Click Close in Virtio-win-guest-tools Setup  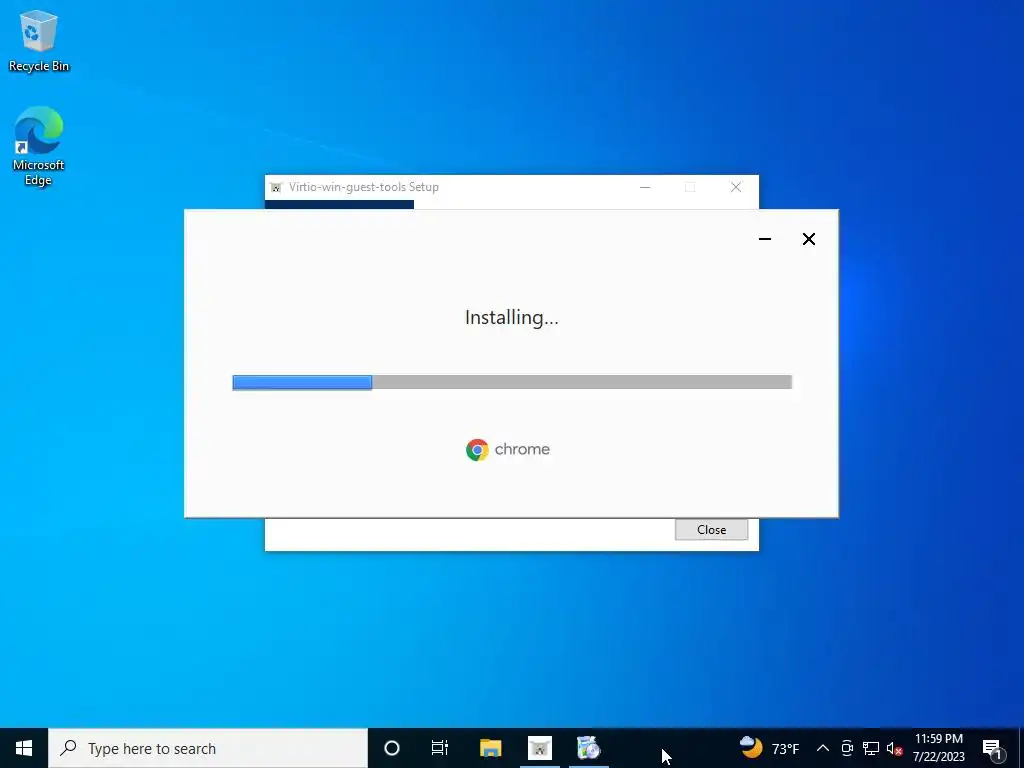[711, 530]
